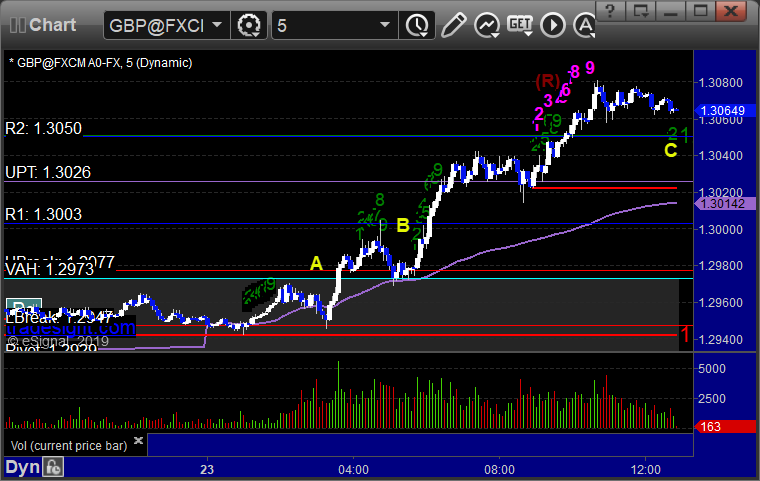Expand the interval 5 dropdown arrow

click(x=385, y=25)
